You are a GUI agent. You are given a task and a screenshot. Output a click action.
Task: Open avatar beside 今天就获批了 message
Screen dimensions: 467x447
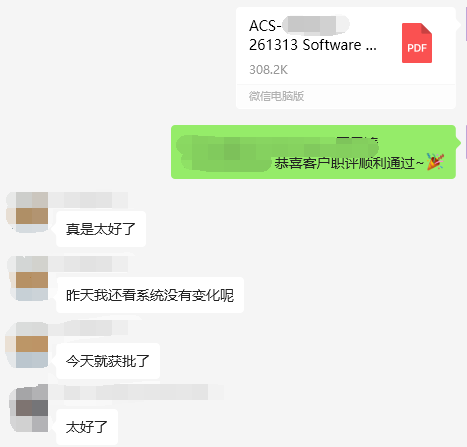pyautogui.click(x=28, y=345)
